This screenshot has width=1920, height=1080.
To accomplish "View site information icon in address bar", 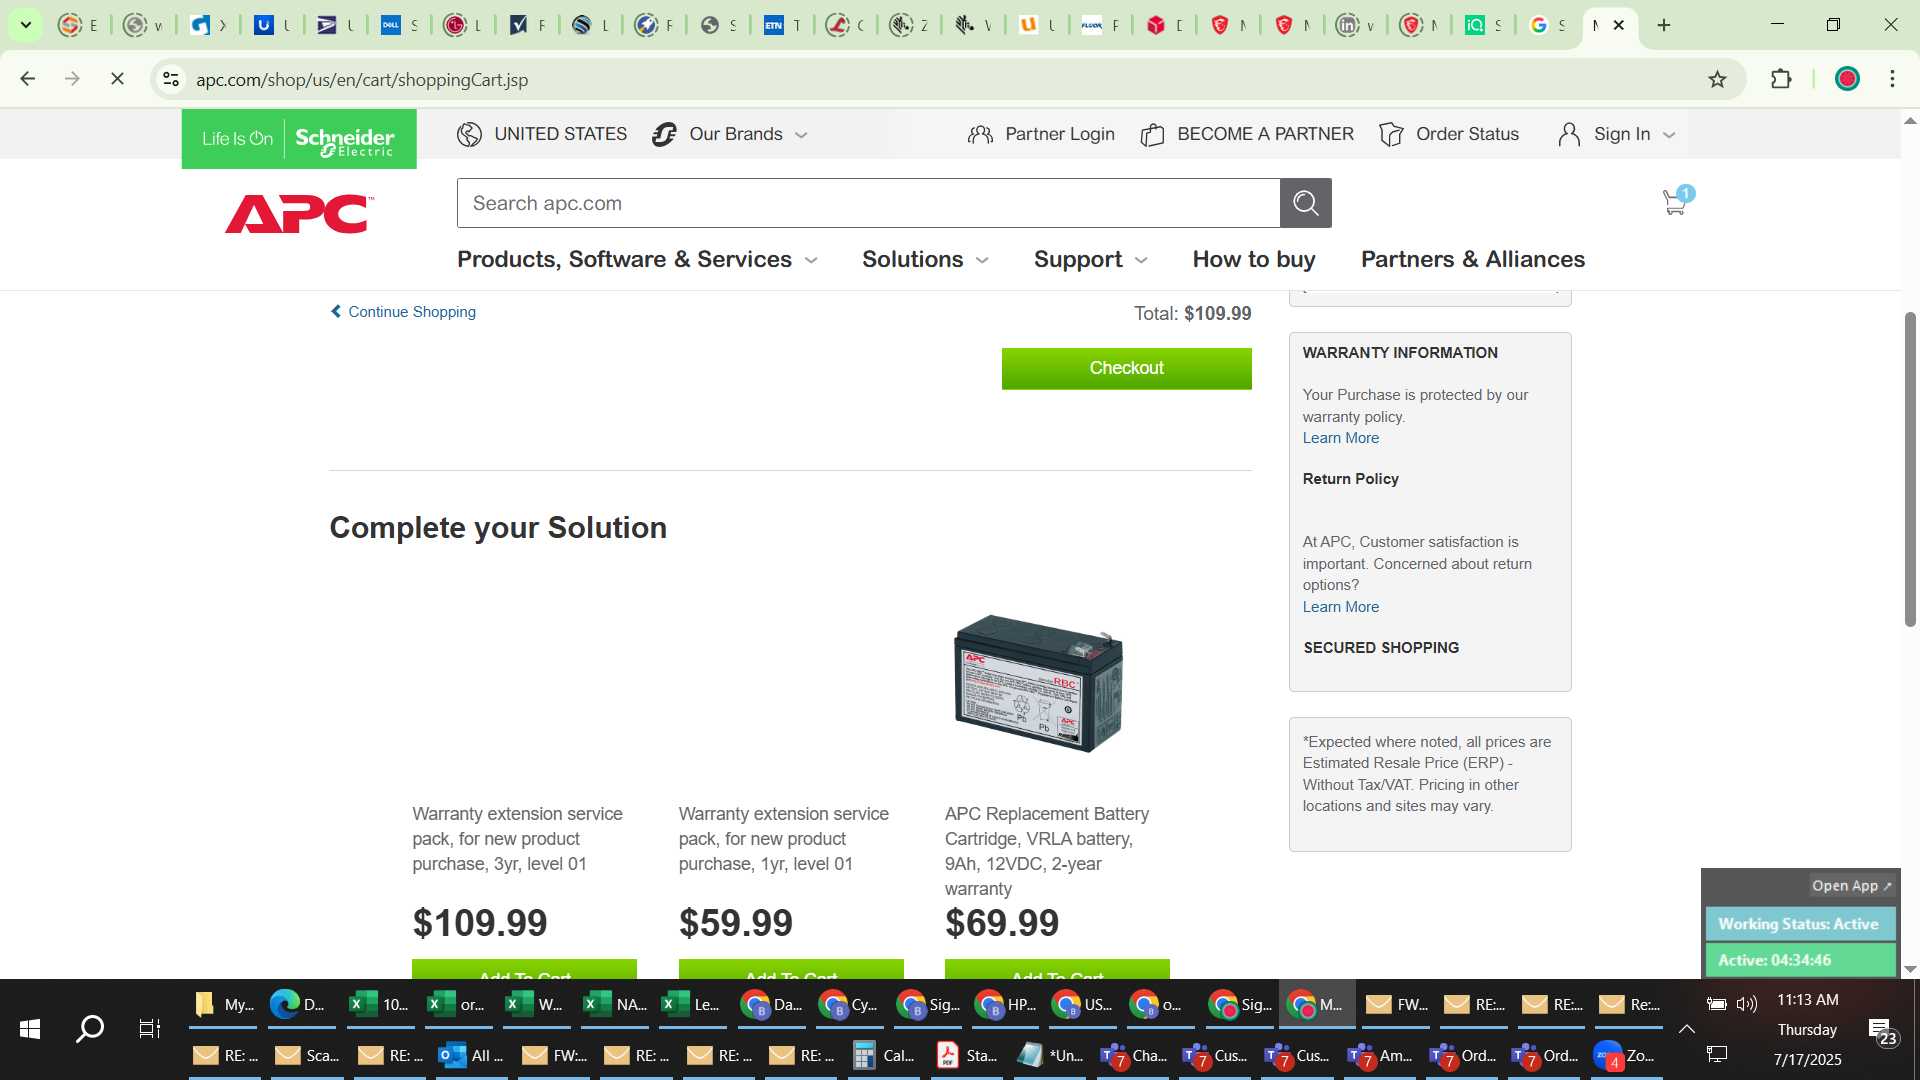I will click(x=171, y=79).
